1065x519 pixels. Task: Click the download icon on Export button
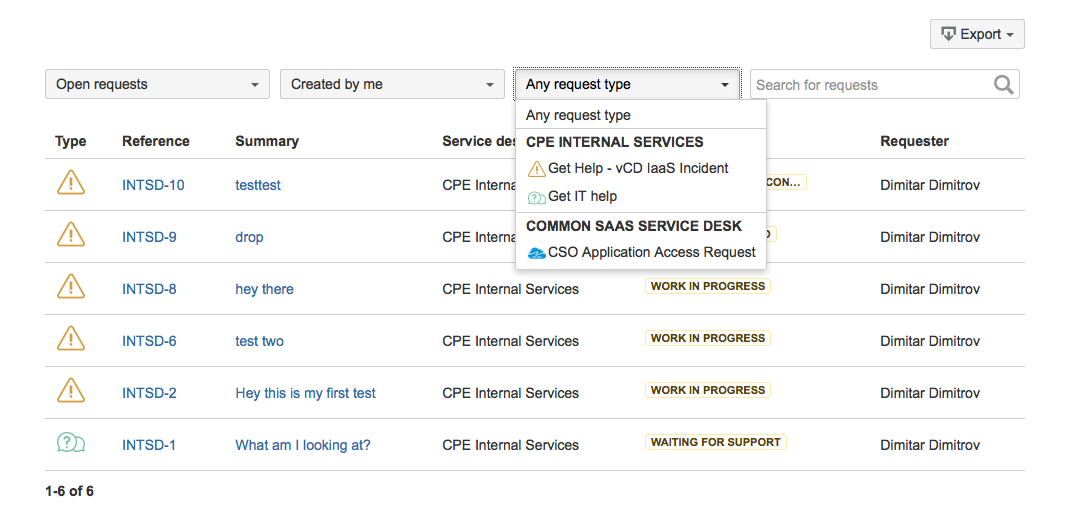tap(948, 34)
